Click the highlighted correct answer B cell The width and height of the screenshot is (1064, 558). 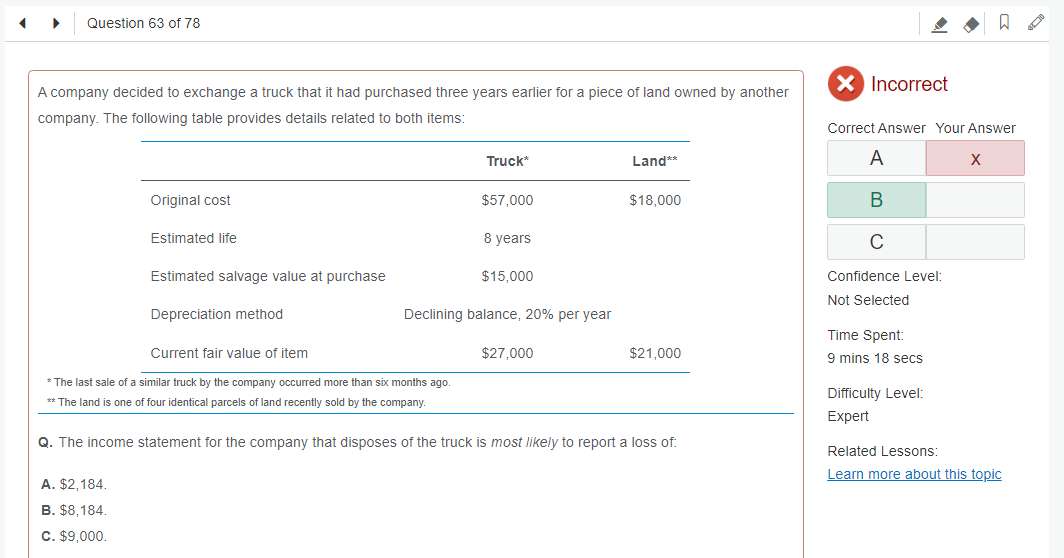point(877,200)
